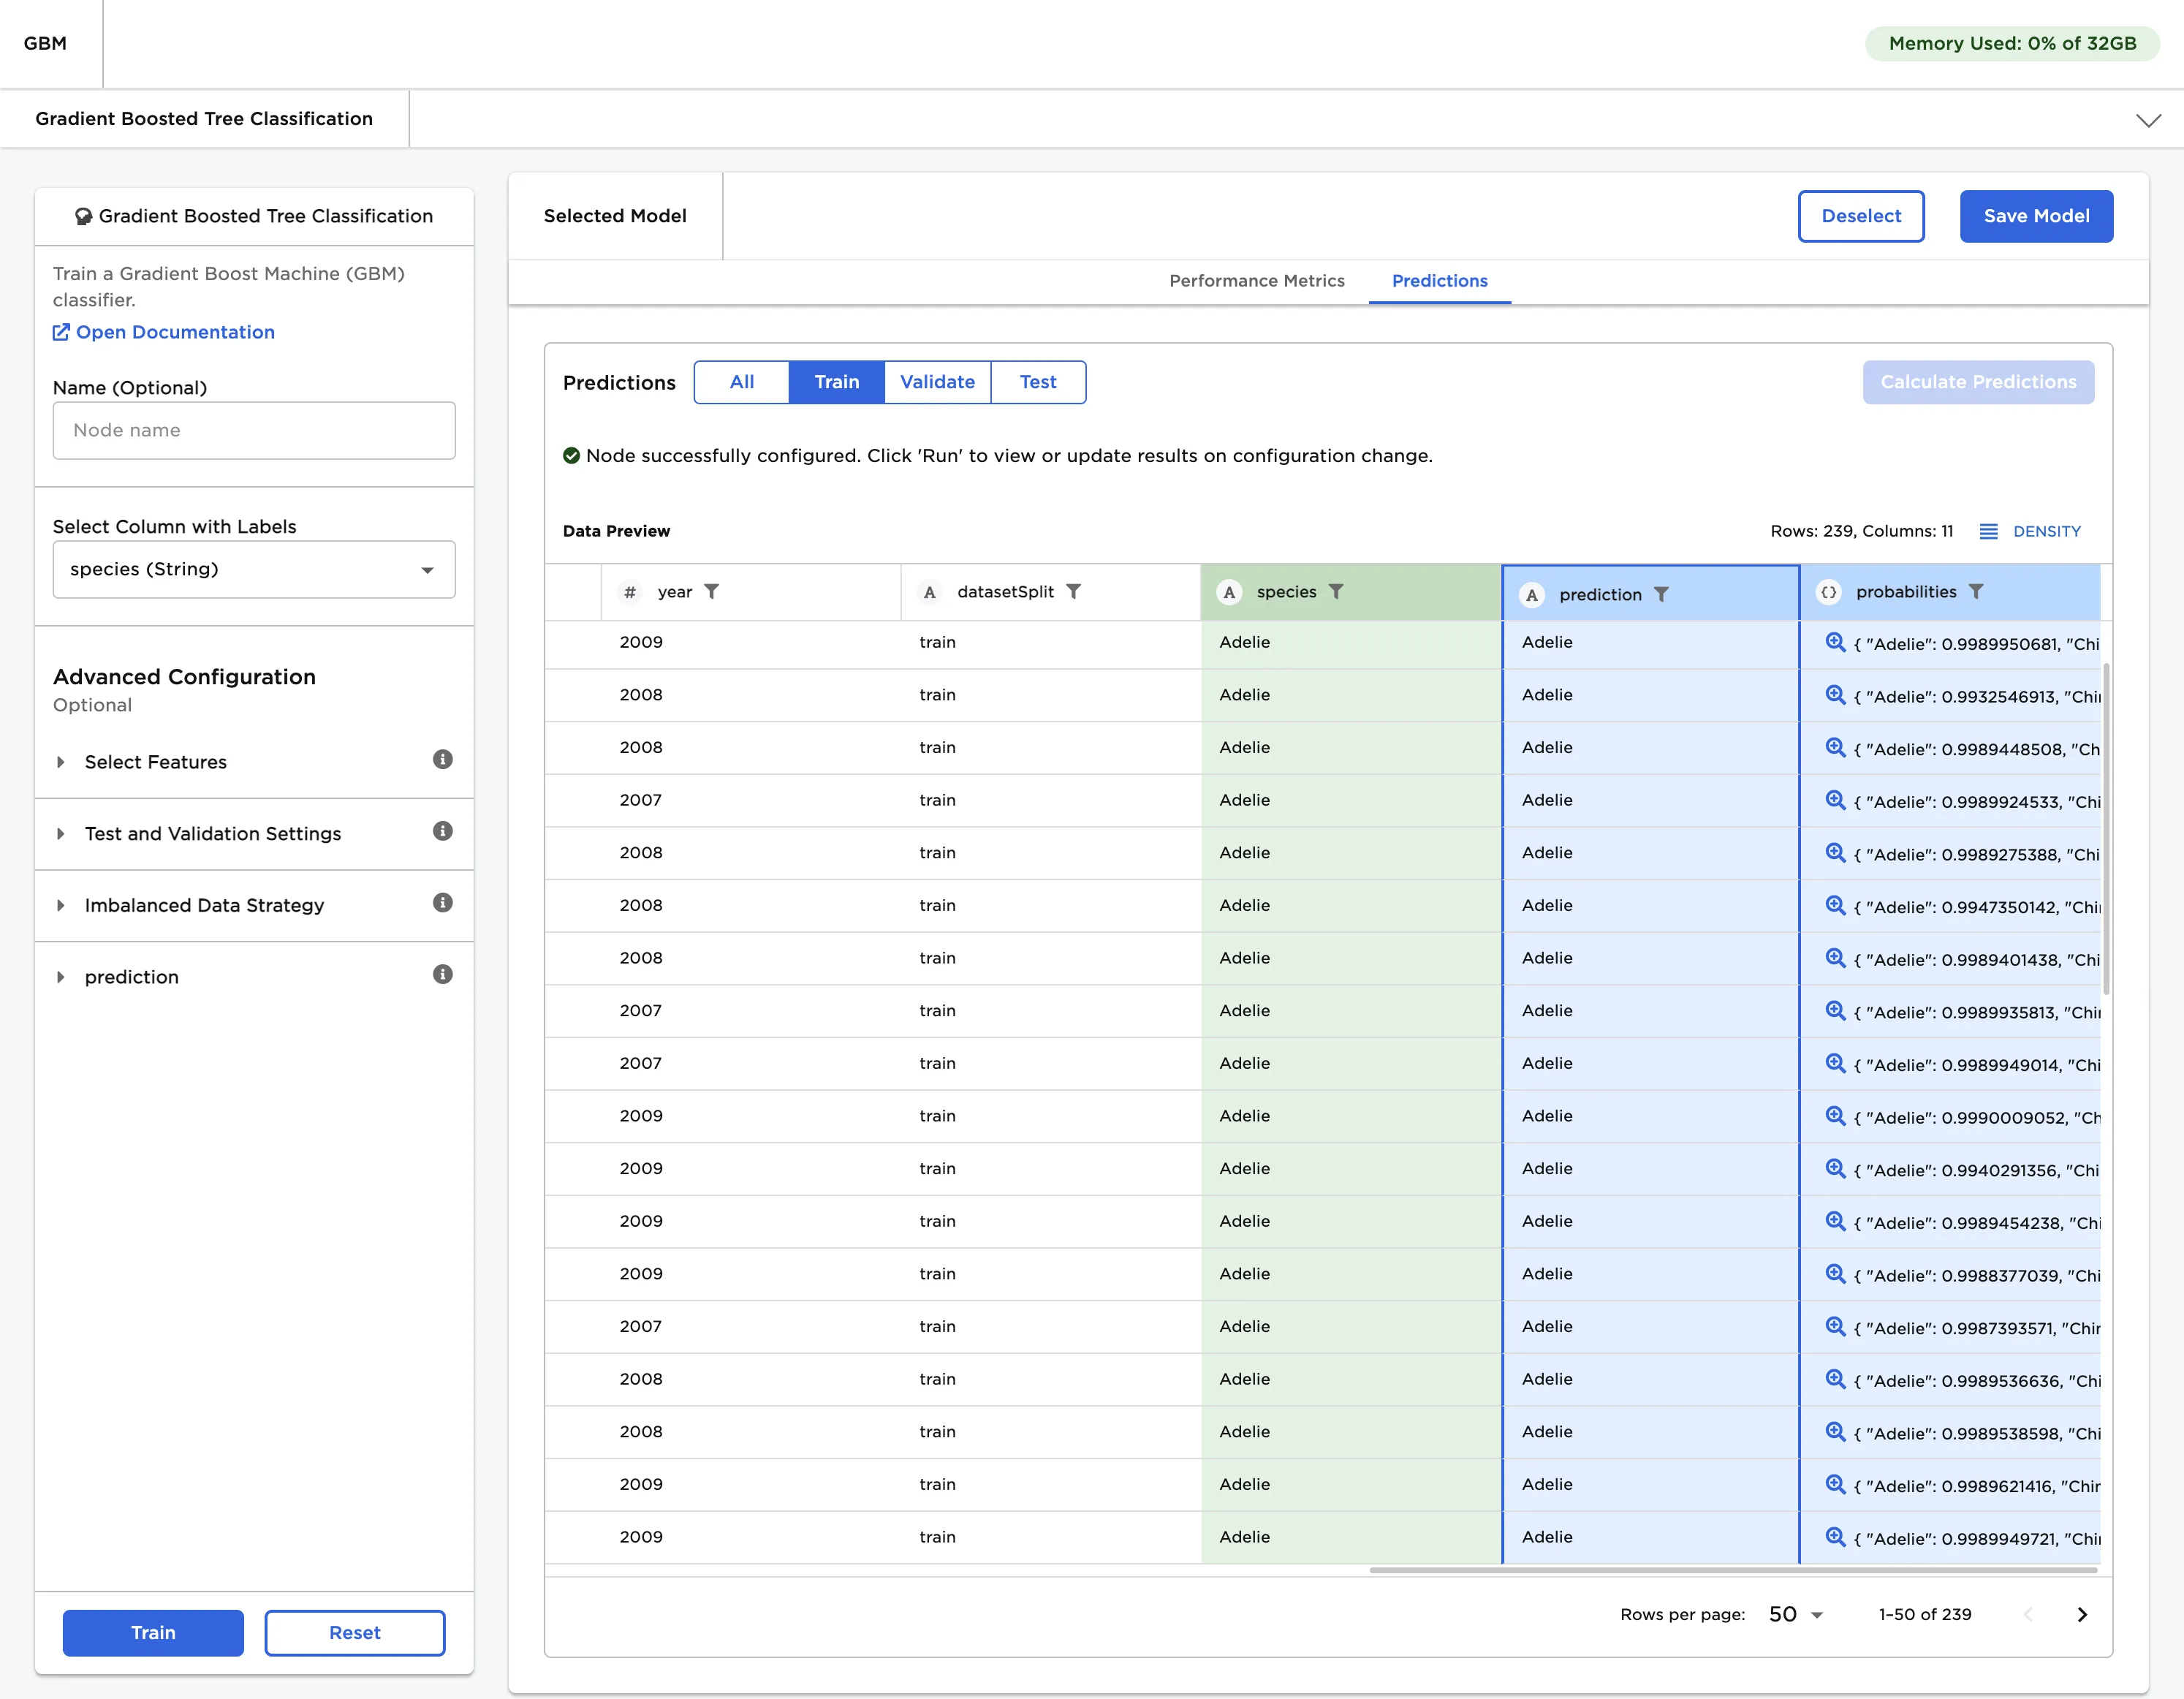Viewport: 2184px width, 1699px height.
Task: Click horizontal scrollbar of data table
Action: click(x=1732, y=1570)
